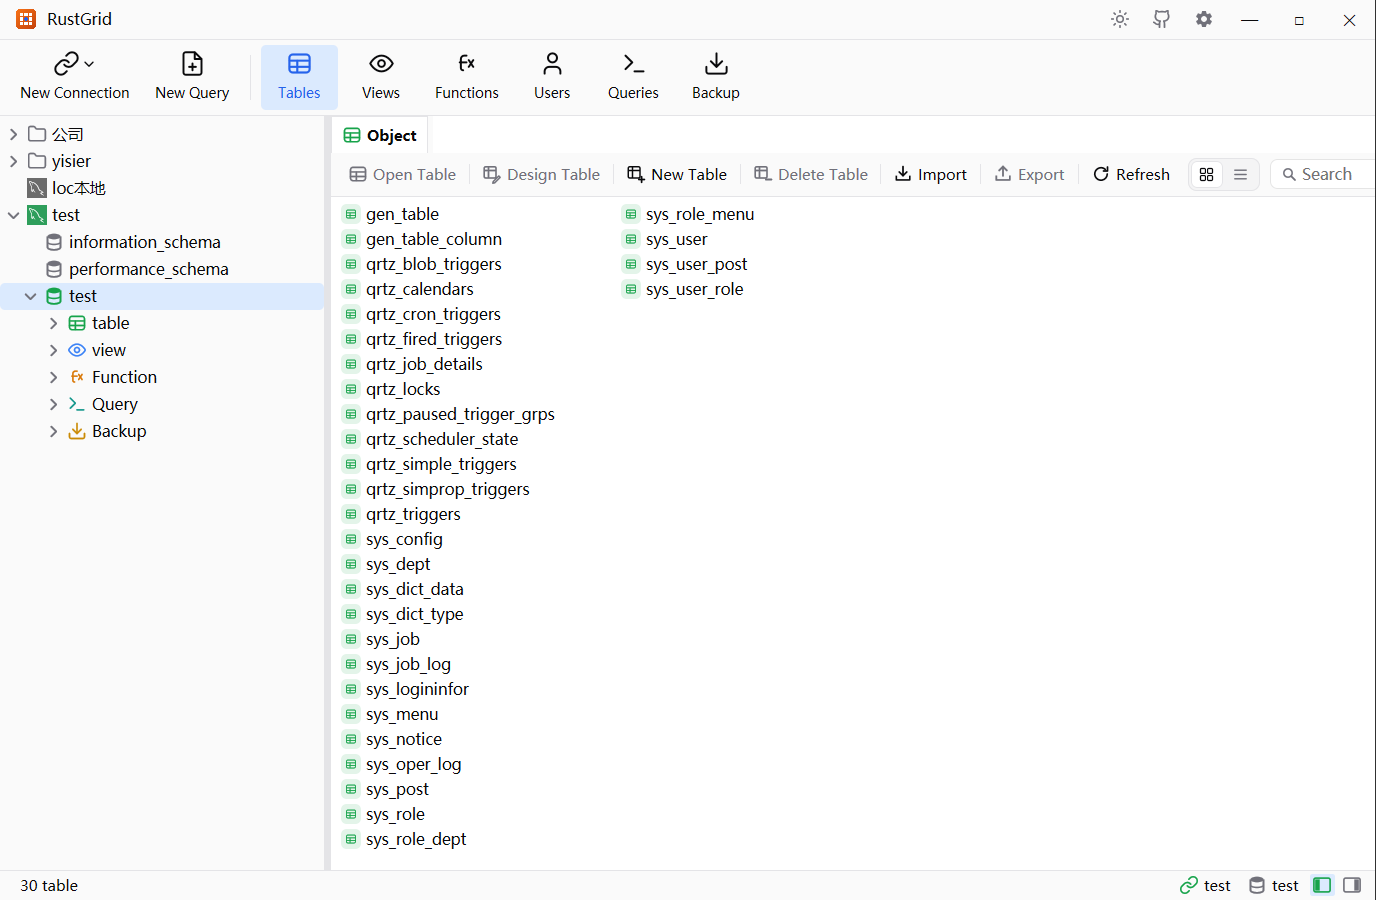
Task: Switch to list view layout
Action: coord(1241,174)
